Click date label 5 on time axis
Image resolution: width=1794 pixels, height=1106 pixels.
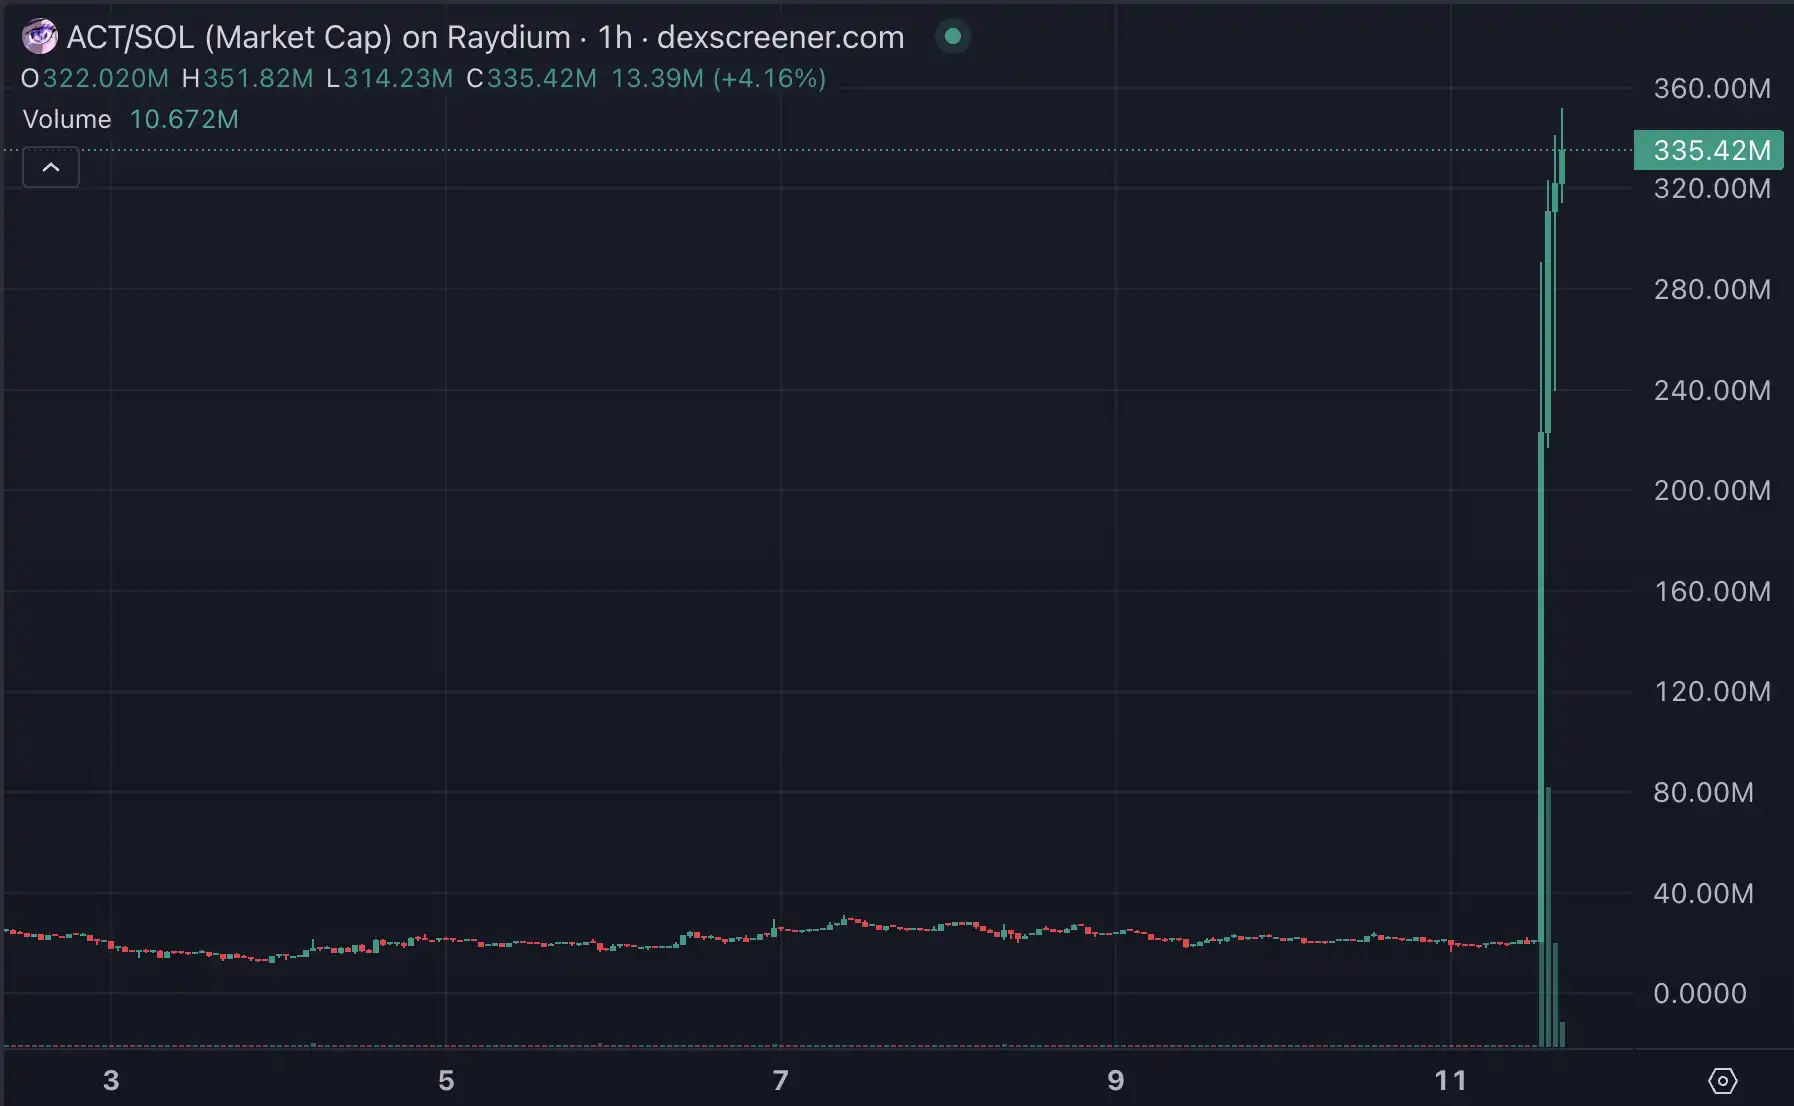tap(446, 1081)
